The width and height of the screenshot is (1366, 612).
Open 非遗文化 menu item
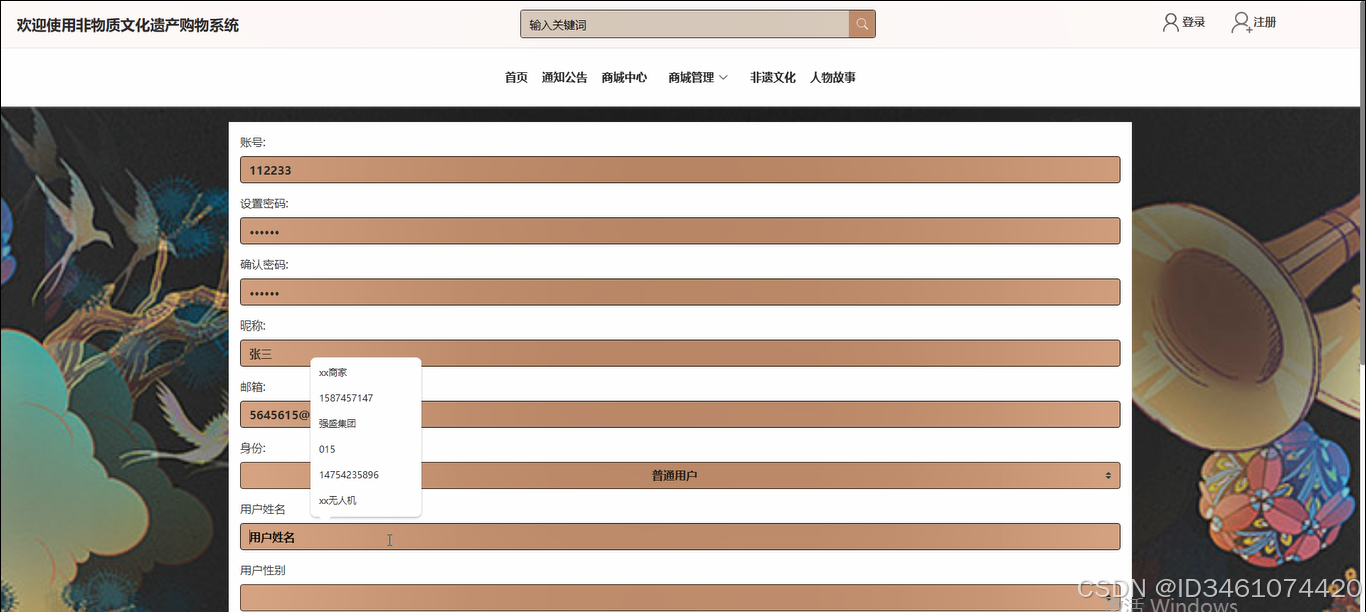coord(773,77)
